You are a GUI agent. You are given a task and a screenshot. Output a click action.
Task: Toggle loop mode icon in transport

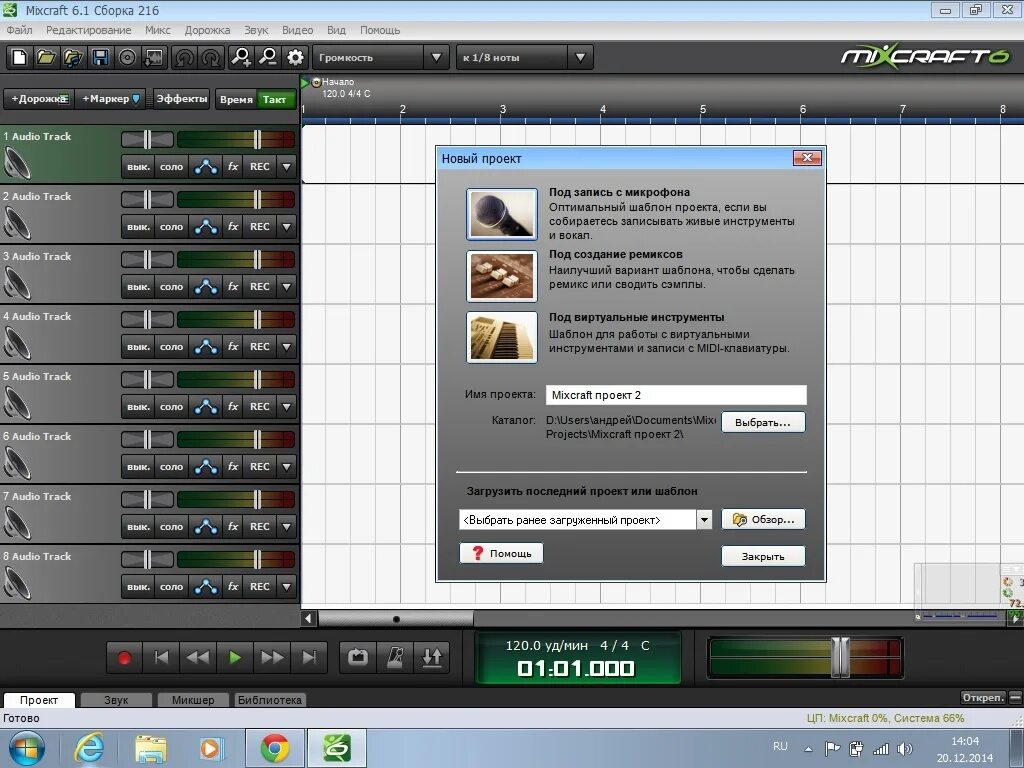click(358, 658)
